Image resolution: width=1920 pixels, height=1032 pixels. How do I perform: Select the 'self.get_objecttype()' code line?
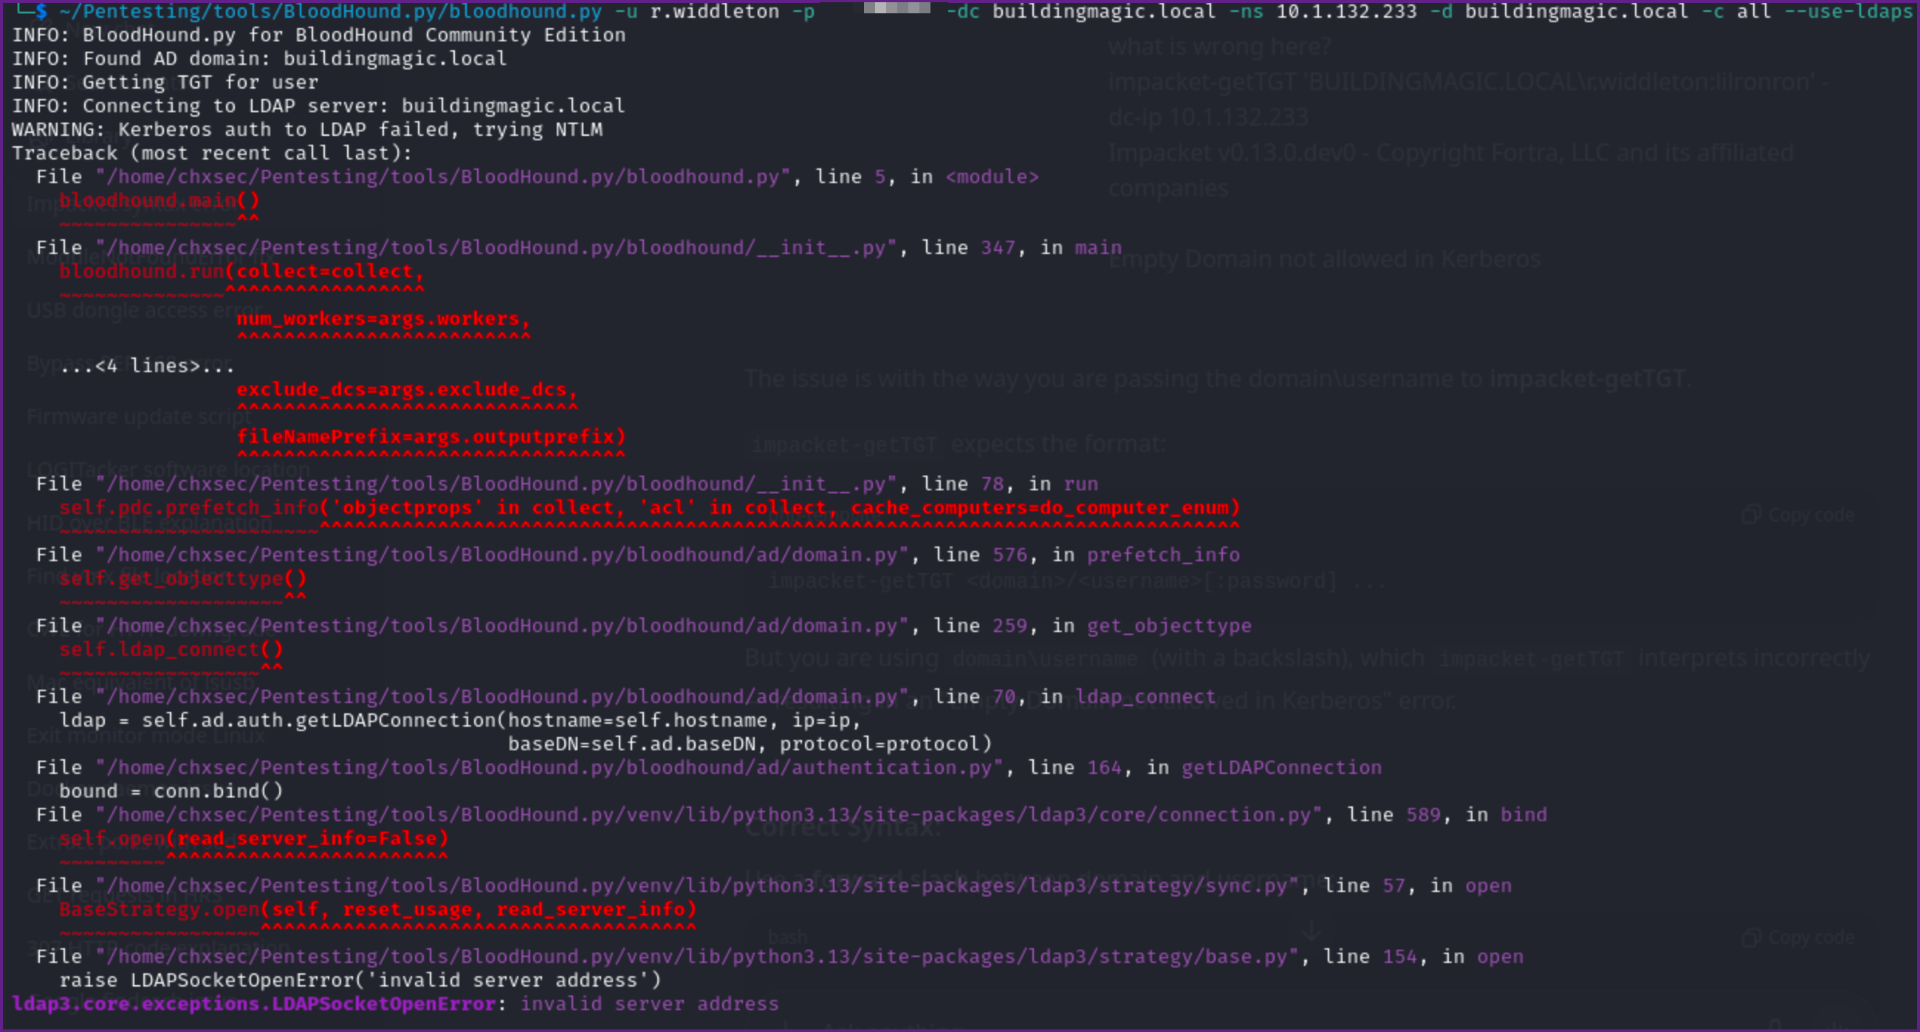pos(183,578)
